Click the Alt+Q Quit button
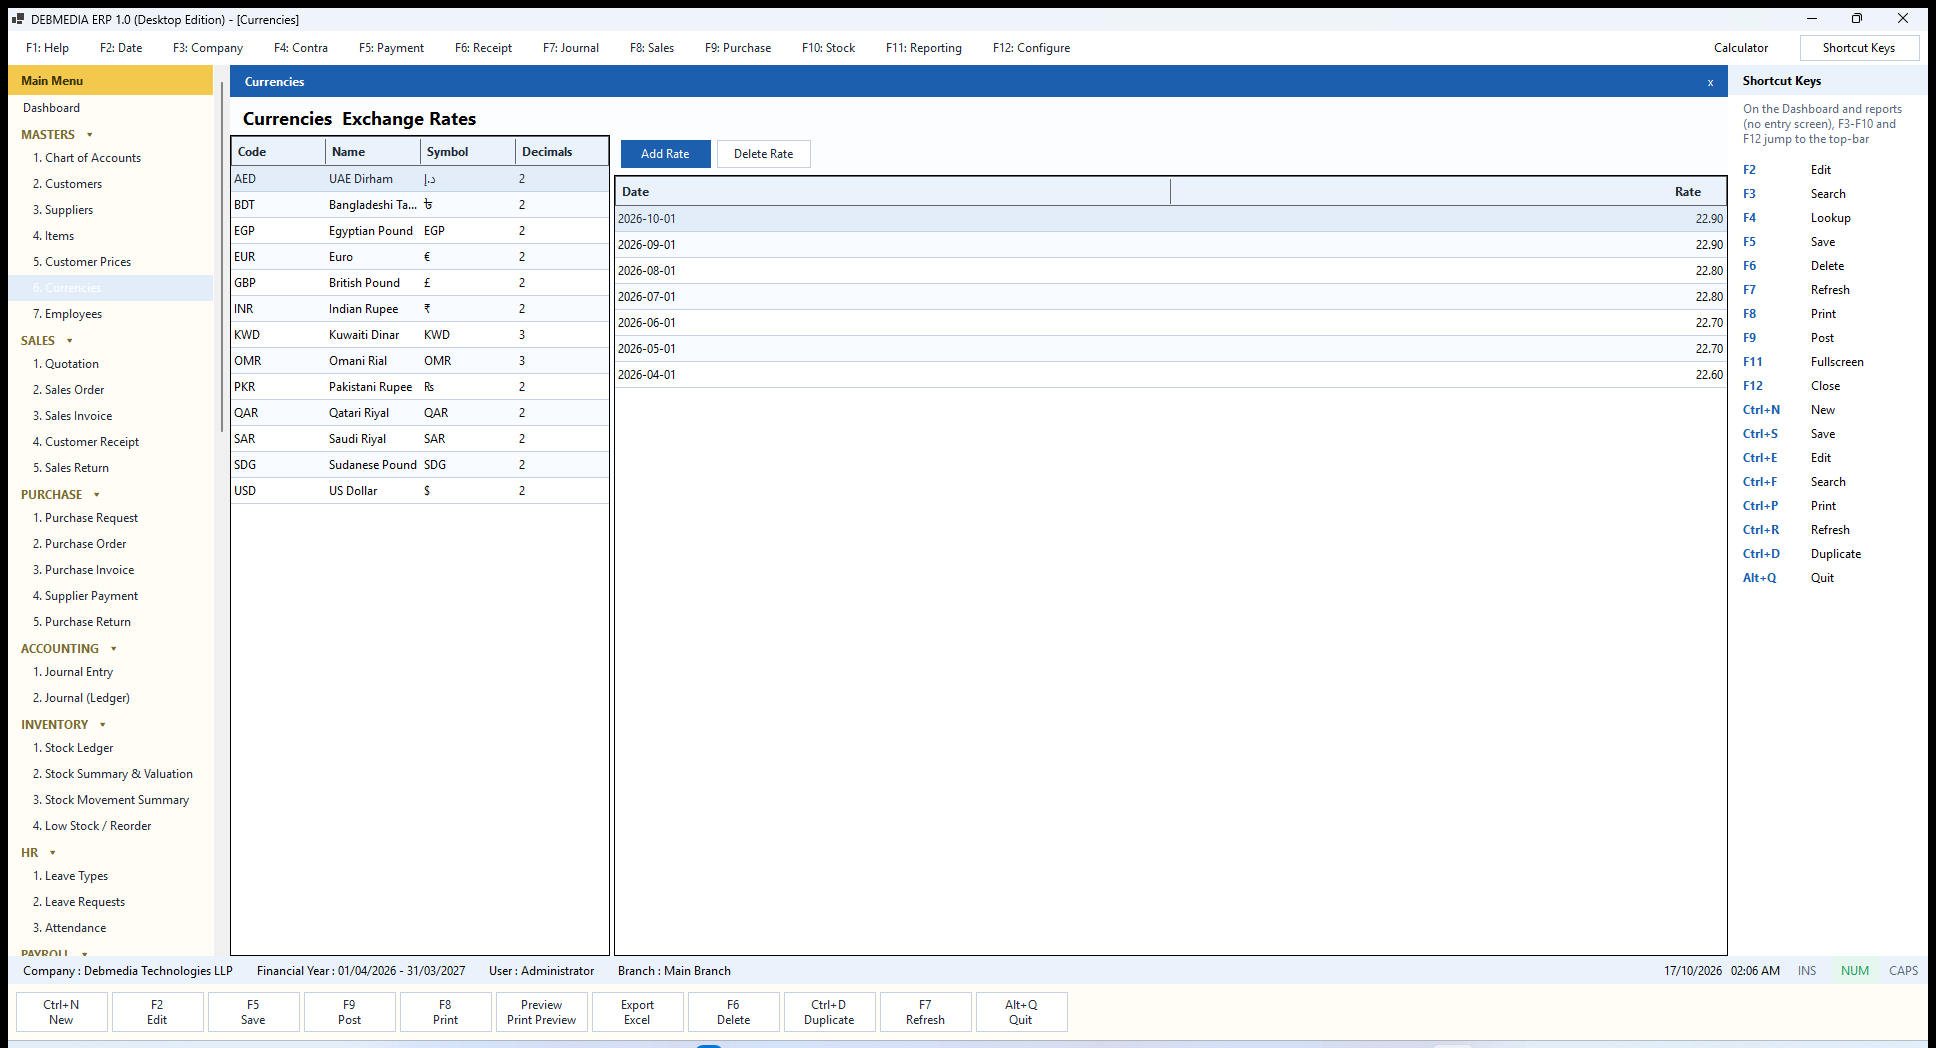The width and height of the screenshot is (1936, 1048). click(1021, 1012)
